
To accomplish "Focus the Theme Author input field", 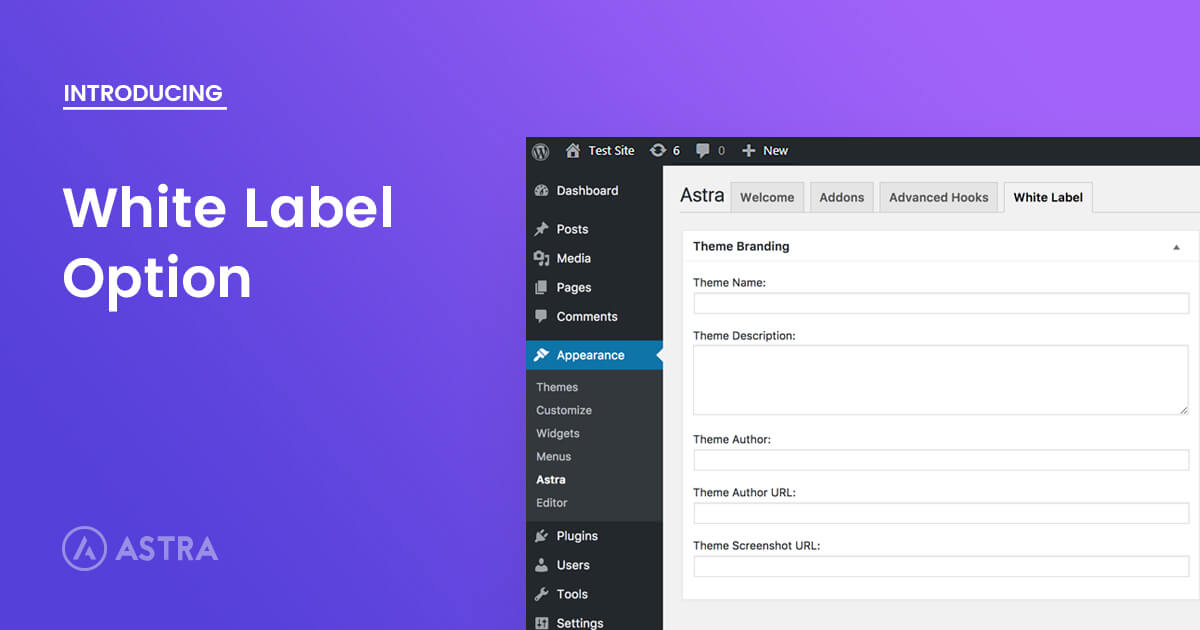I will click(x=941, y=460).
